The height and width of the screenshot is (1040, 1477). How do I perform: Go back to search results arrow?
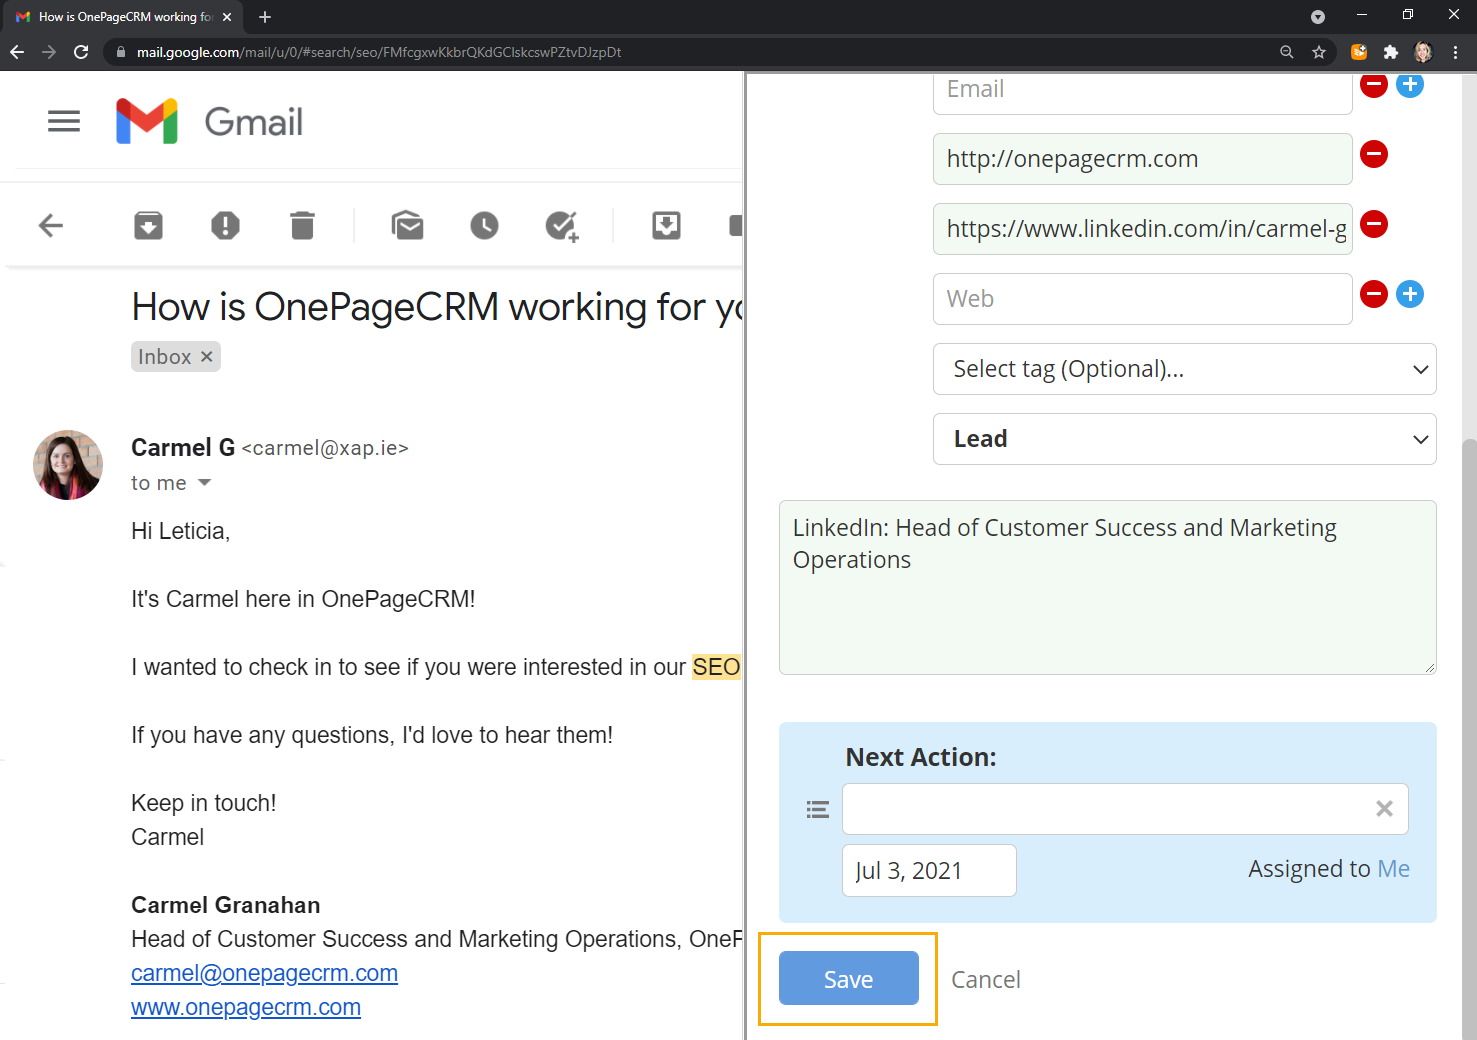point(51,226)
